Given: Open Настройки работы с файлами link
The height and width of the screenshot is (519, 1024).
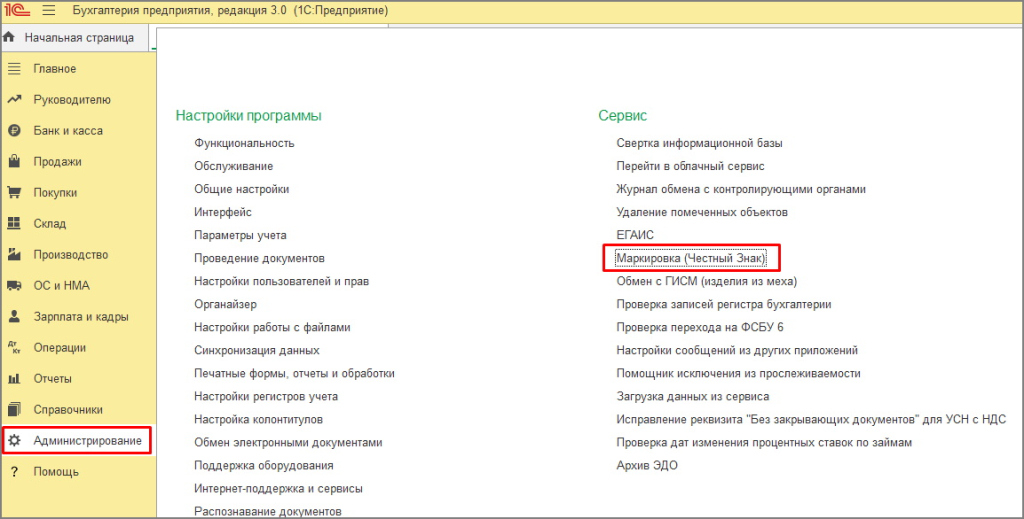Looking at the screenshot, I should point(272,327).
